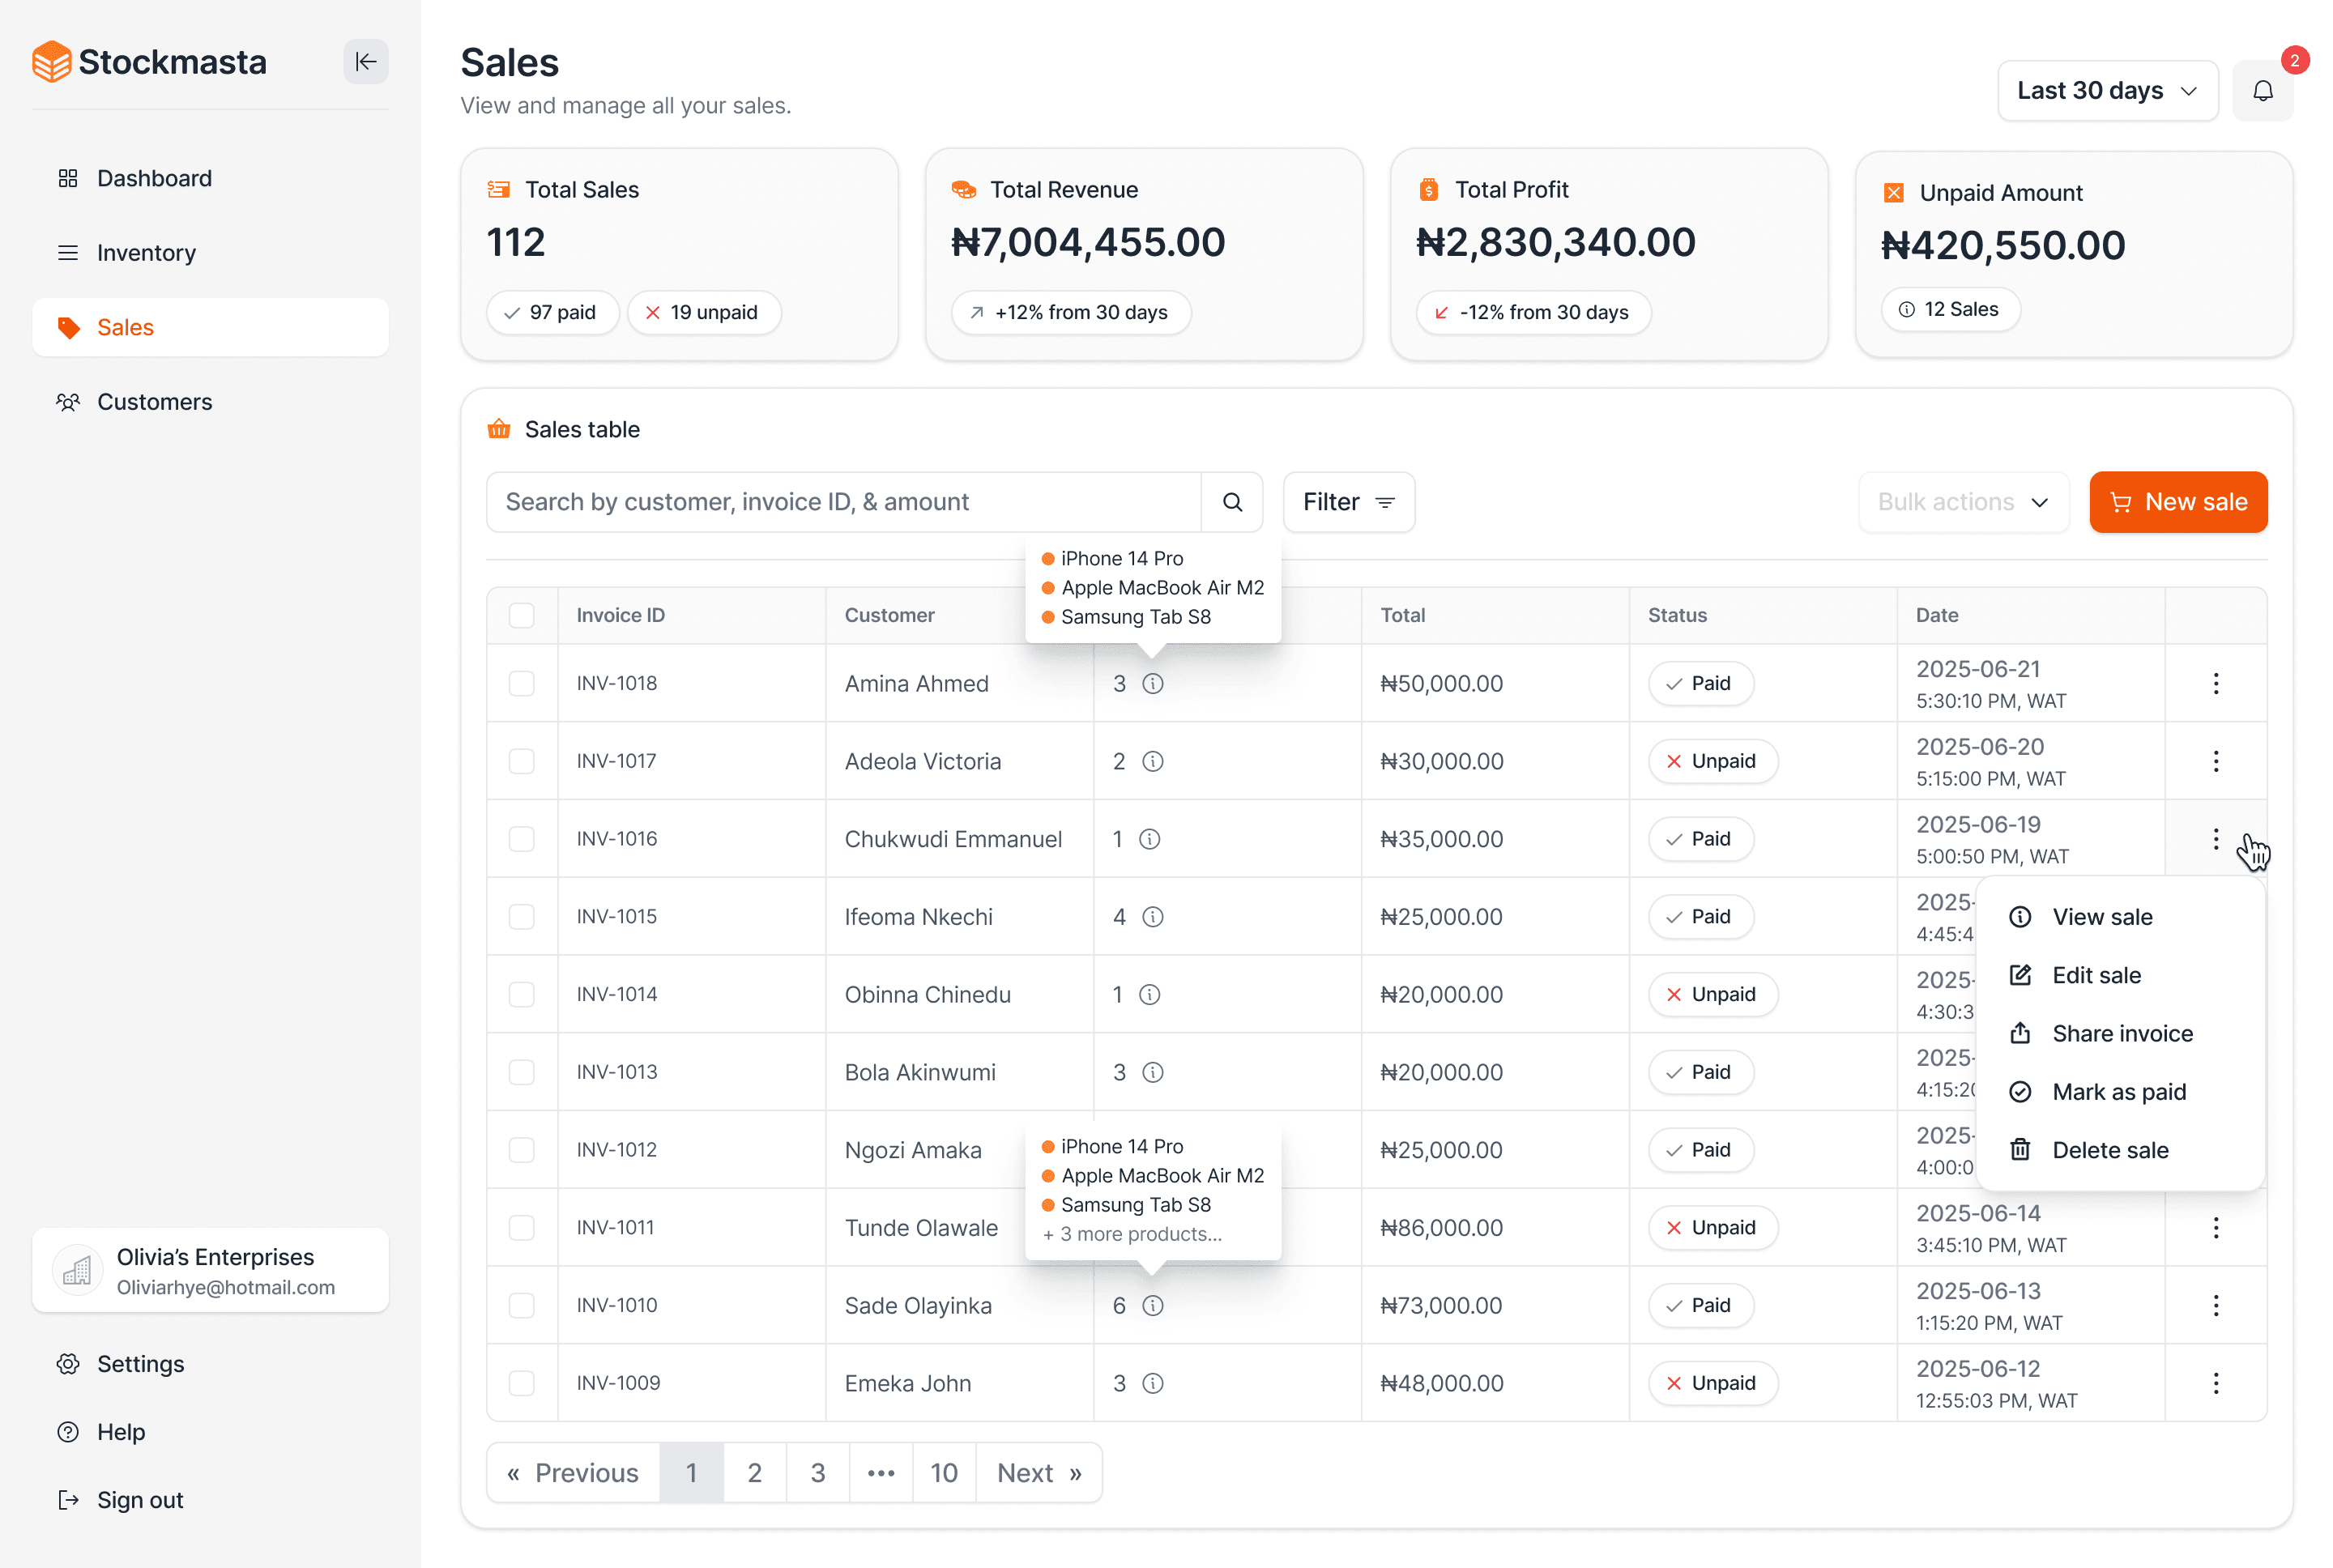Go to page 2 of sales

pyautogui.click(x=754, y=1473)
